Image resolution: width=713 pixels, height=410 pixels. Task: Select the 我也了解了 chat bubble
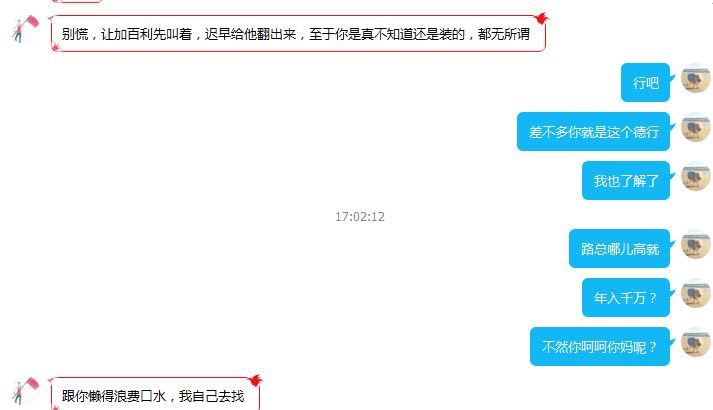coord(626,180)
